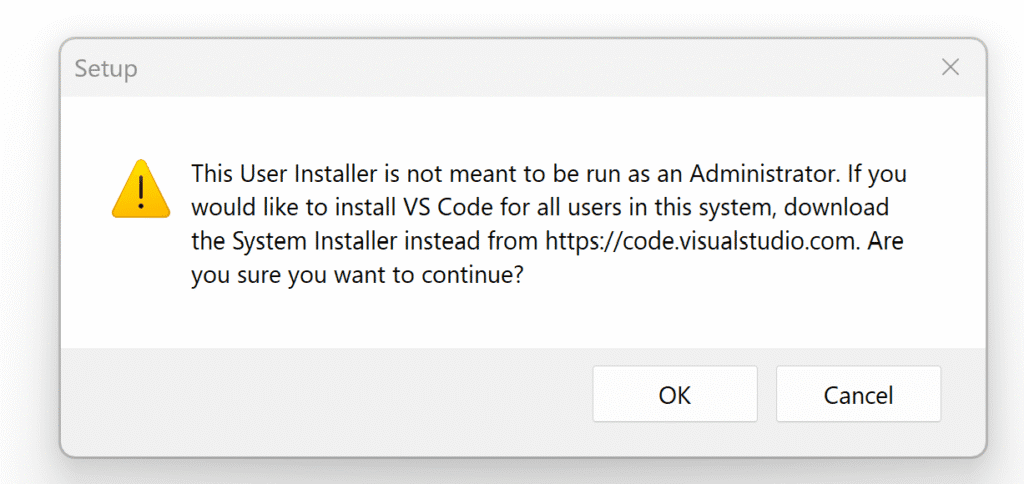
Task: Click the yellow warning triangle icon
Action: coord(140,189)
